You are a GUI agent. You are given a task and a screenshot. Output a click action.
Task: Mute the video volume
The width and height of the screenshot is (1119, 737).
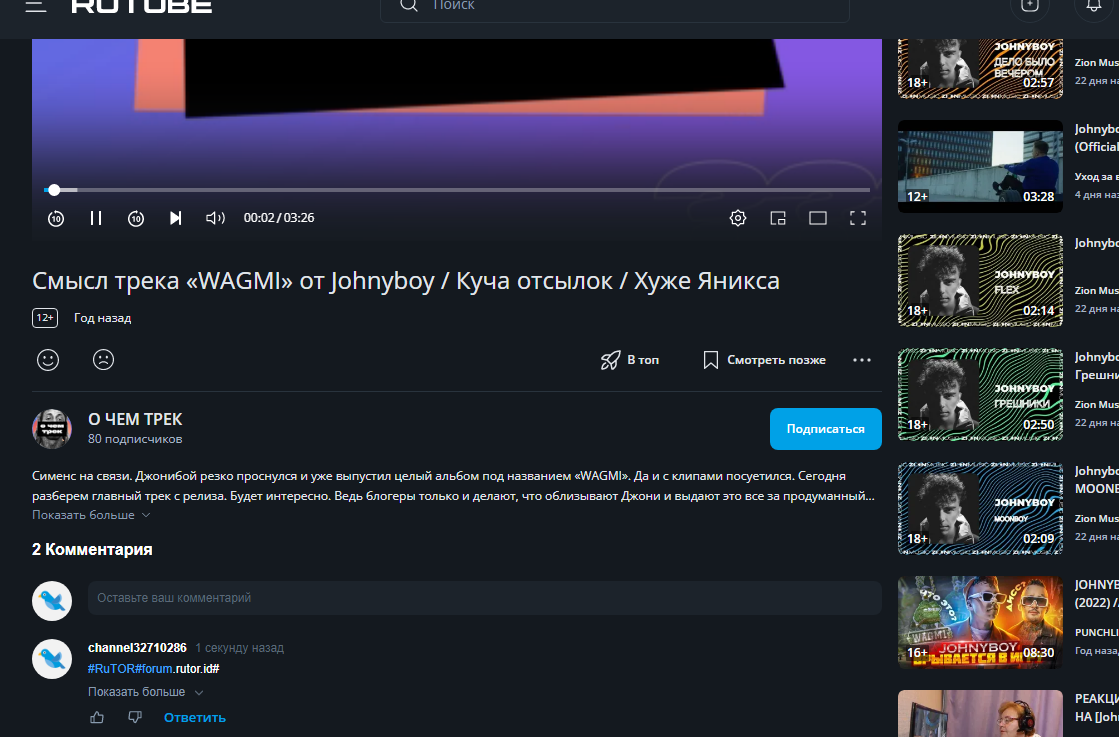(x=215, y=218)
